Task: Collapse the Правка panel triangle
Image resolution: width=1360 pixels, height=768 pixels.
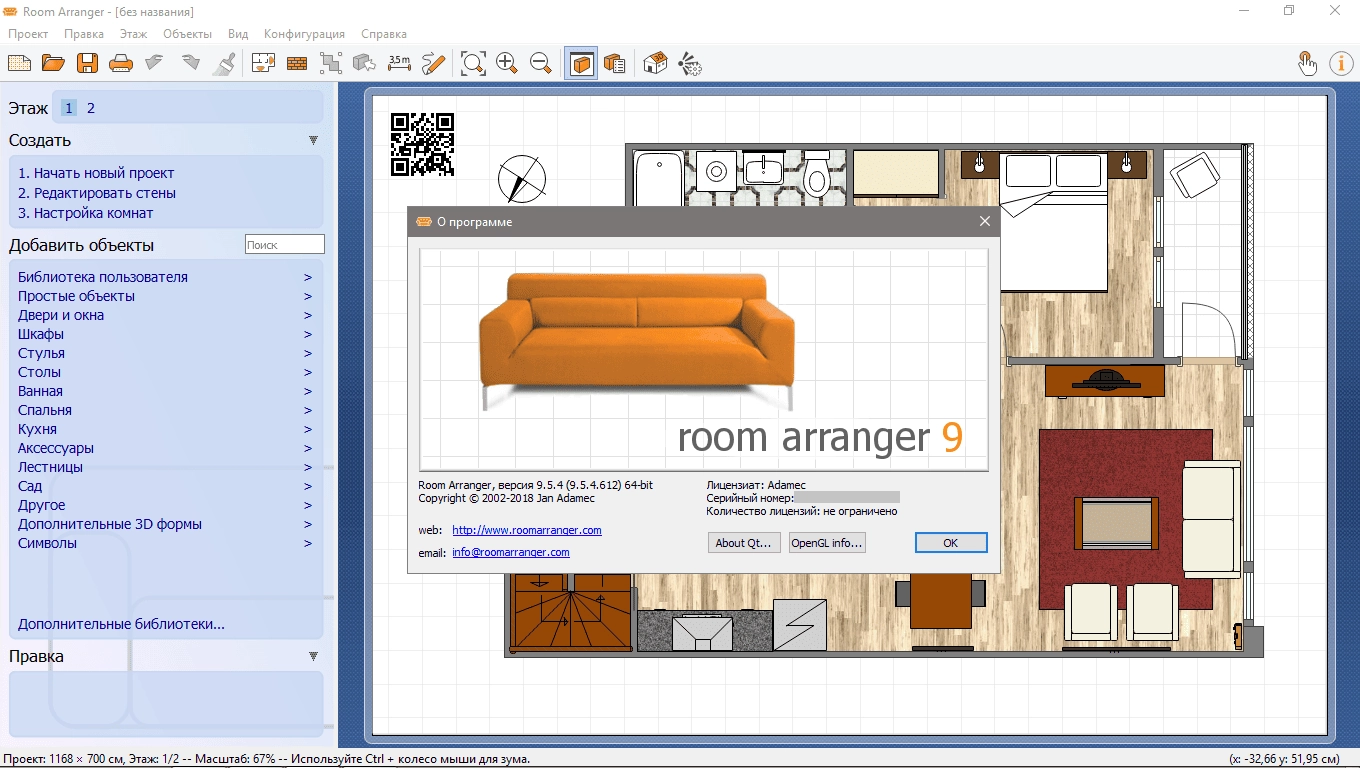Action: [x=313, y=657]
